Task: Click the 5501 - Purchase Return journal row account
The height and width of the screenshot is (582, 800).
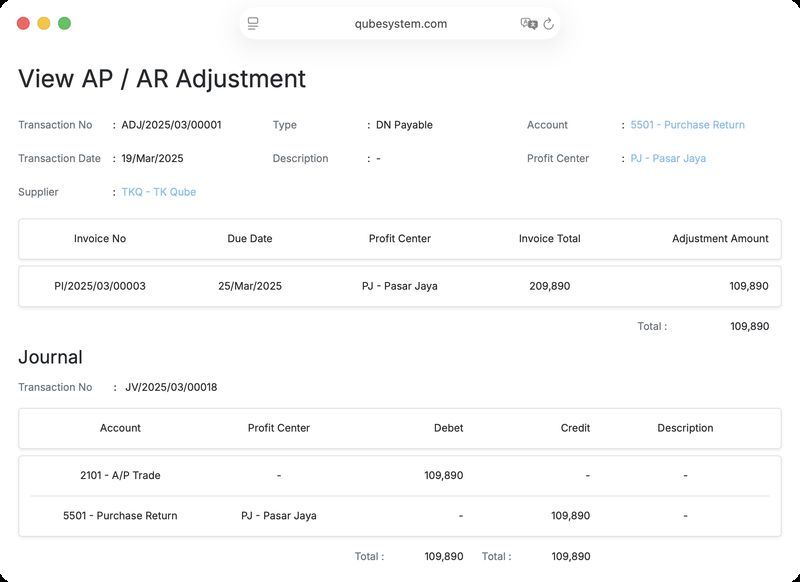Action: pos(120,516)
